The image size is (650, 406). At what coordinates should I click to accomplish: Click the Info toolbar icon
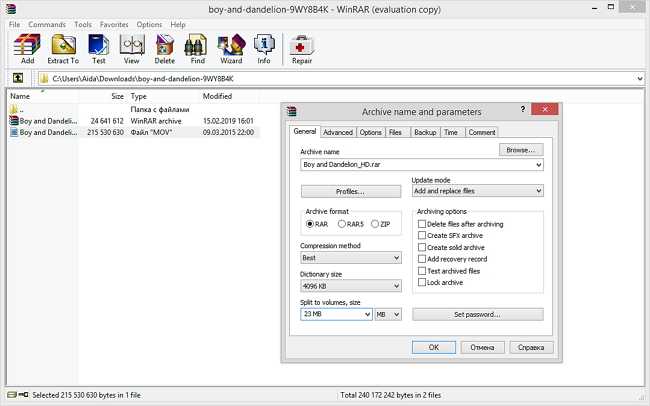[x=264, y=49]
